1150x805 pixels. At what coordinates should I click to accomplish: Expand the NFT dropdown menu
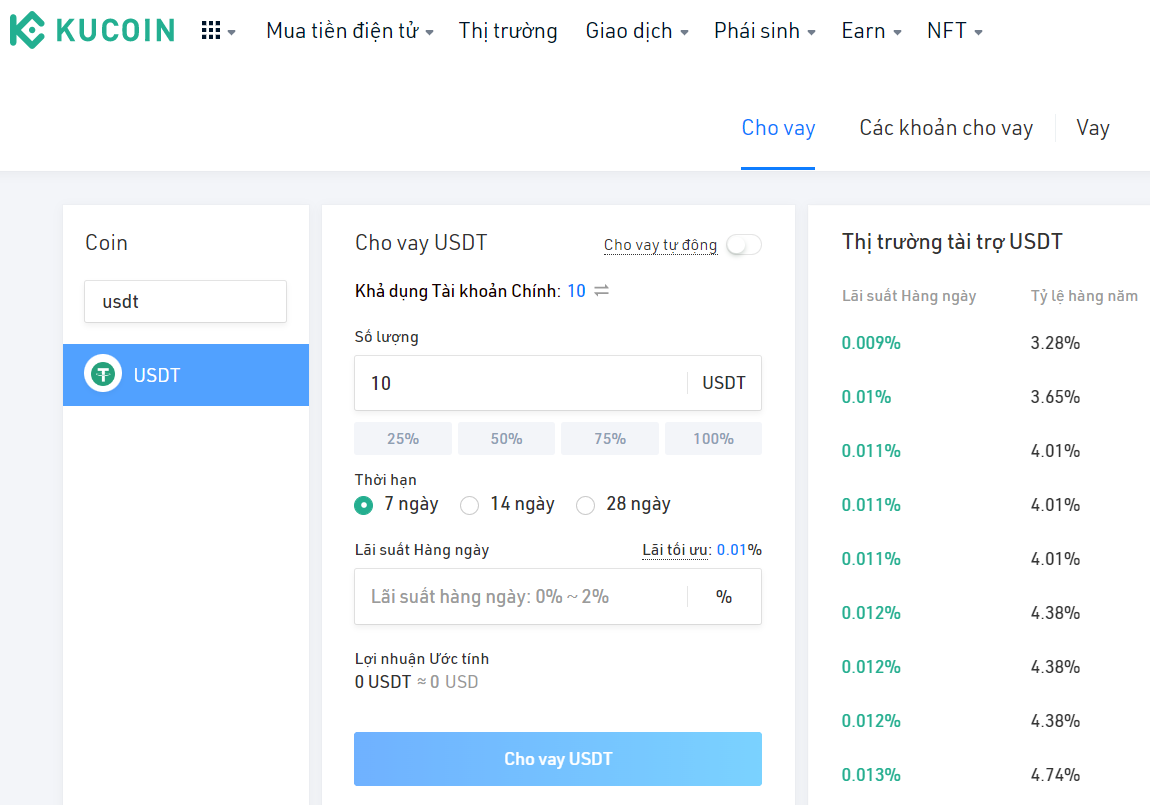(x=954, y=31)
